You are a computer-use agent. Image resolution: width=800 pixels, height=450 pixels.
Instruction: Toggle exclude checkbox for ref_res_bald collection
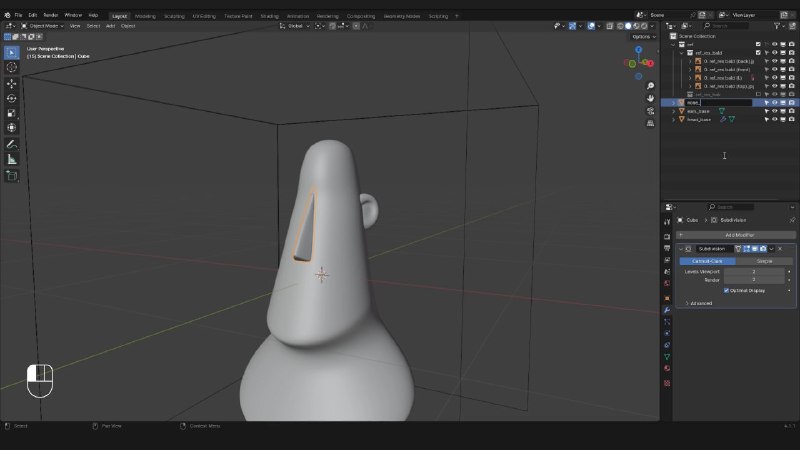[x=758, y=53]
